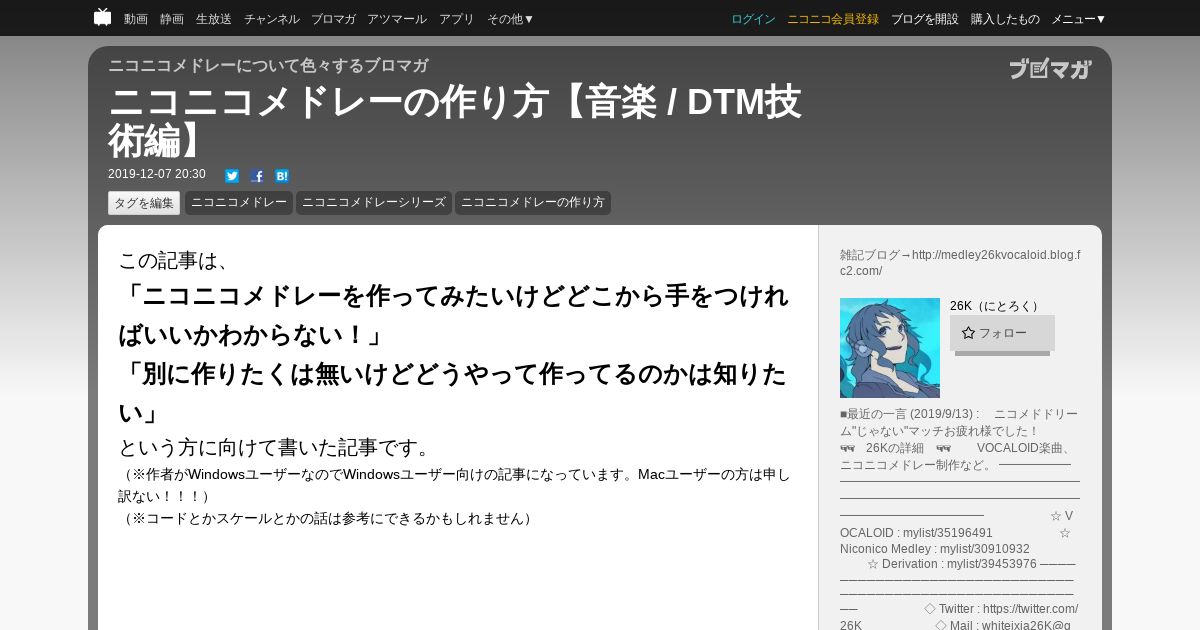This screenshot has height=630, width=1200.
Task: Share article on Twitter icon
Action: [x=232, y=176]
